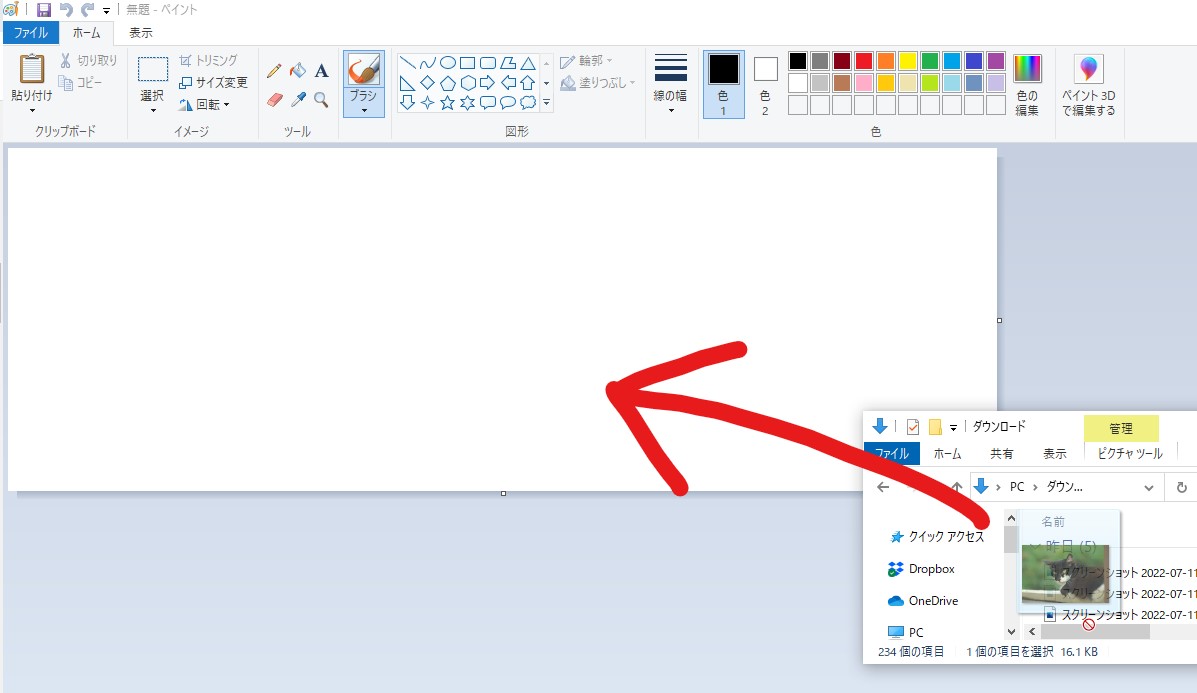1197x693 pixels.
Task: Click the Explorer Refresh button
Action: tap(1182, 487)
